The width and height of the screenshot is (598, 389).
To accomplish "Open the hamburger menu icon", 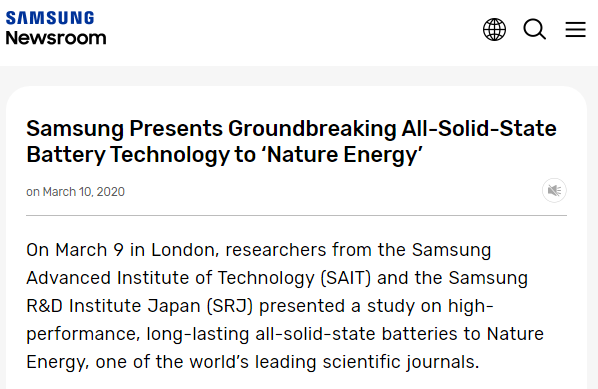I will click(x=575, y=29).
